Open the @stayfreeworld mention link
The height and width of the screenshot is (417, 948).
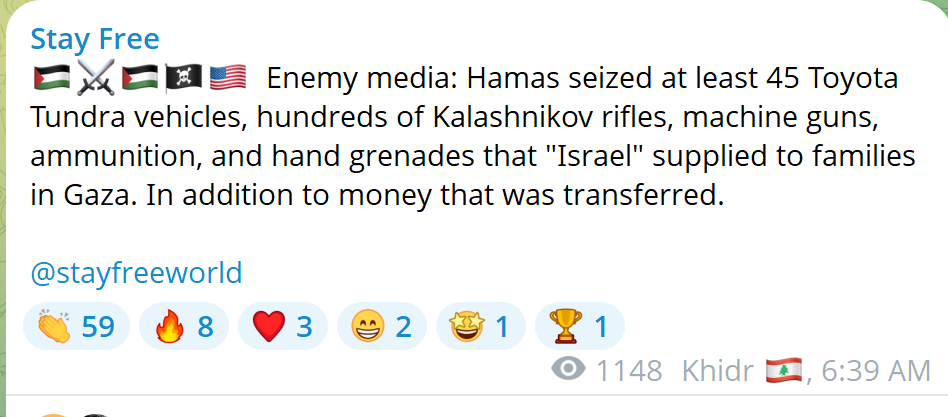136,273
